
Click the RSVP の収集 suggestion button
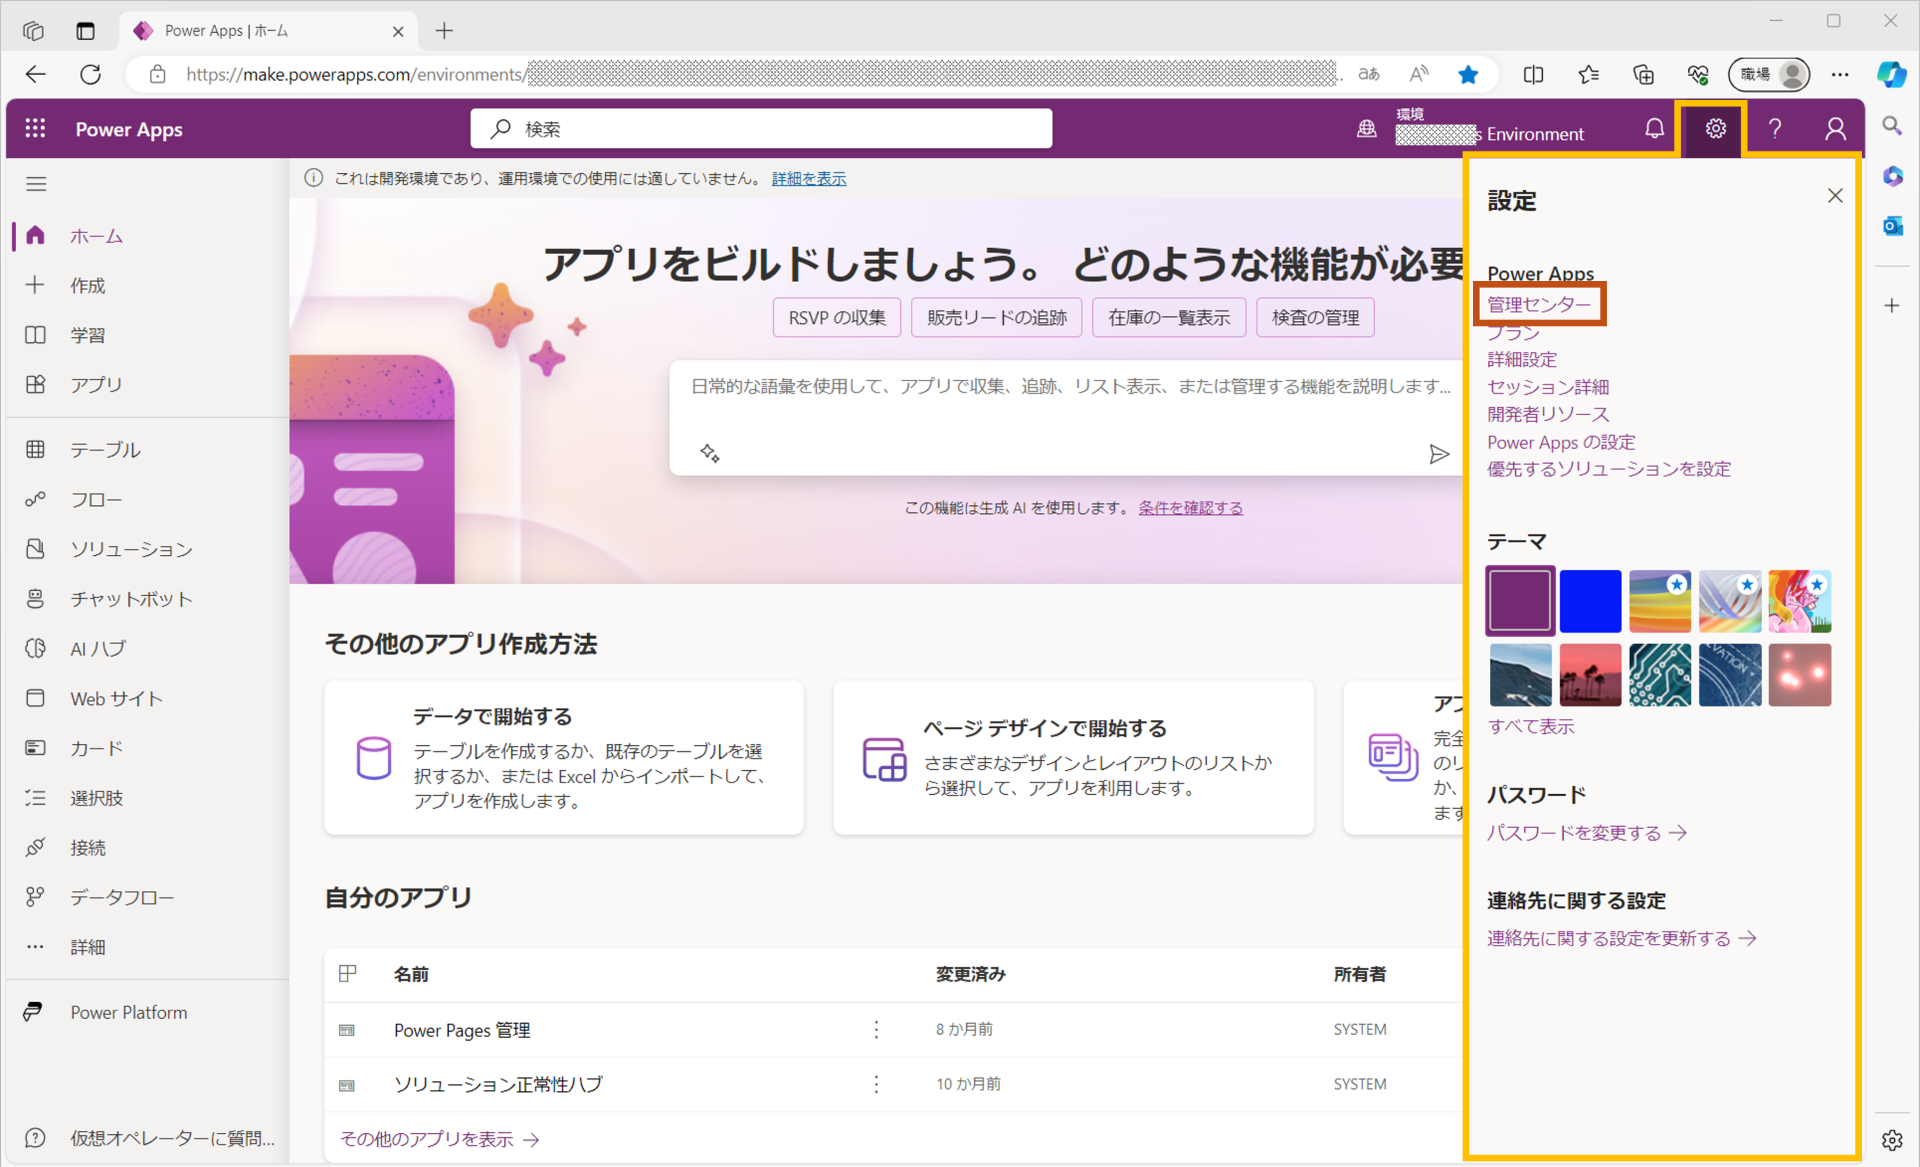click(836, 318)
